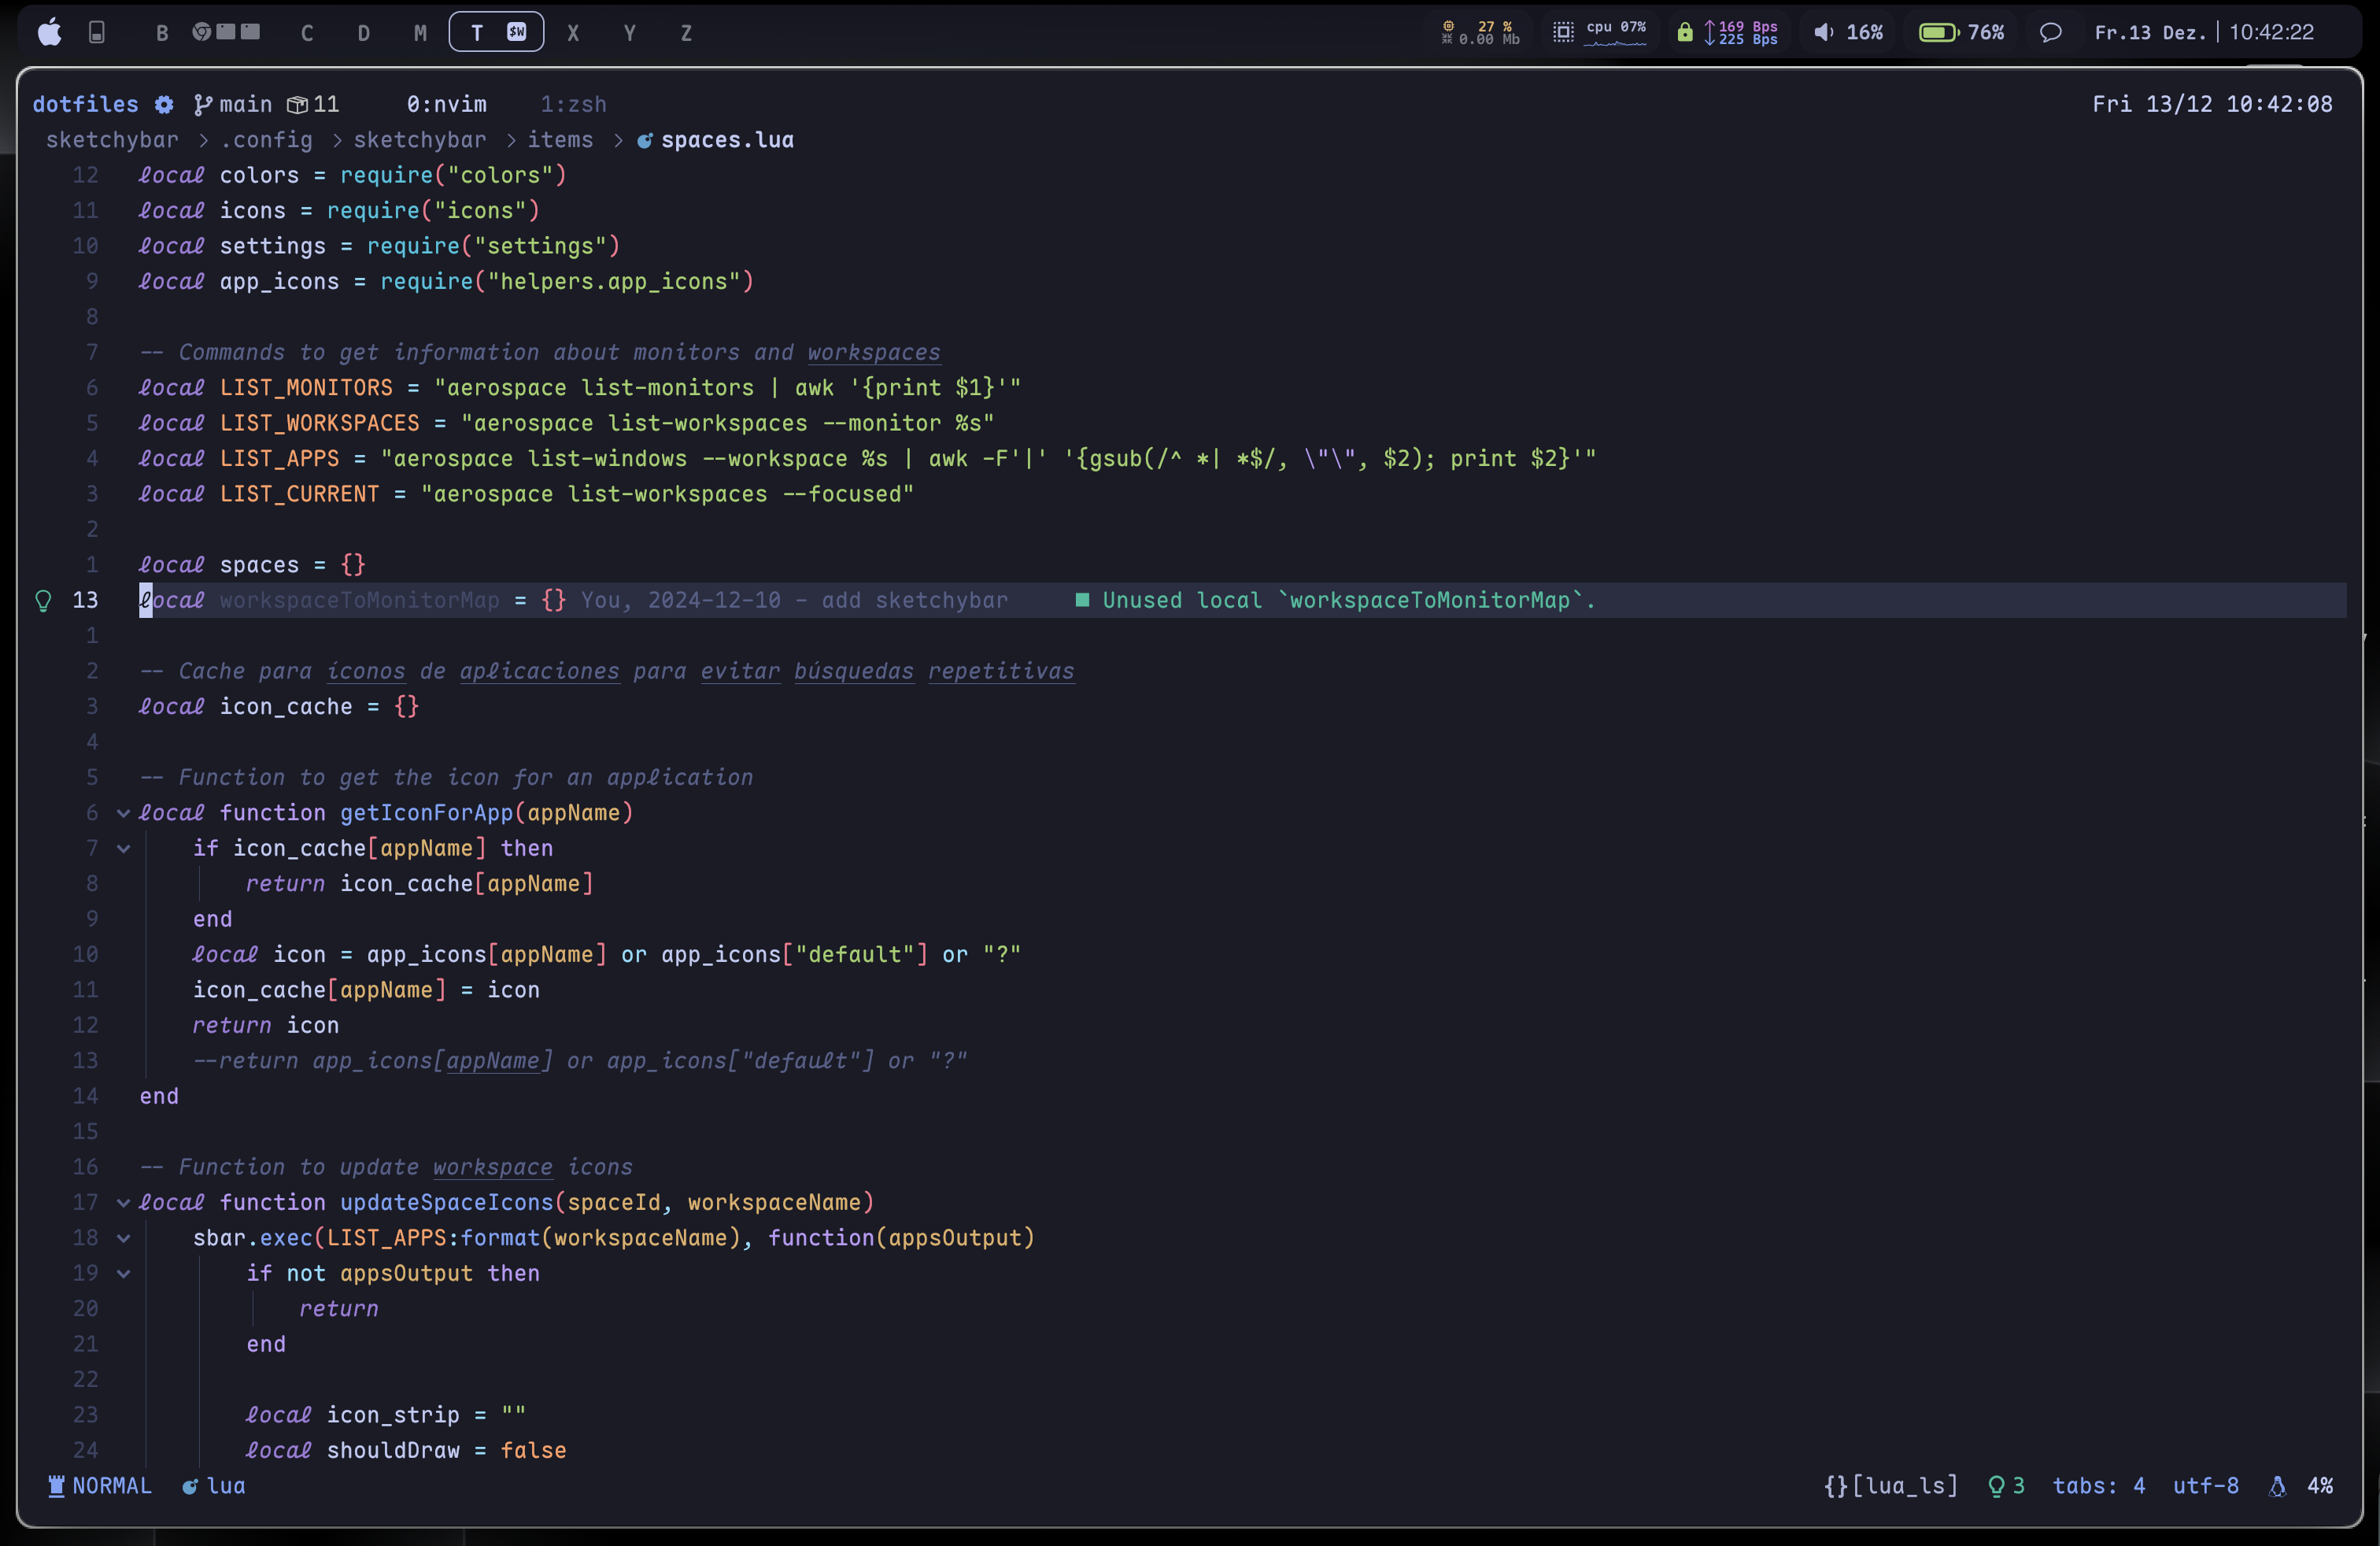Click the items breadcrumb segment
Image resolution: width=2380 pixels, height=1546 pixels.
pyautogui.click(x=560, y=140)
